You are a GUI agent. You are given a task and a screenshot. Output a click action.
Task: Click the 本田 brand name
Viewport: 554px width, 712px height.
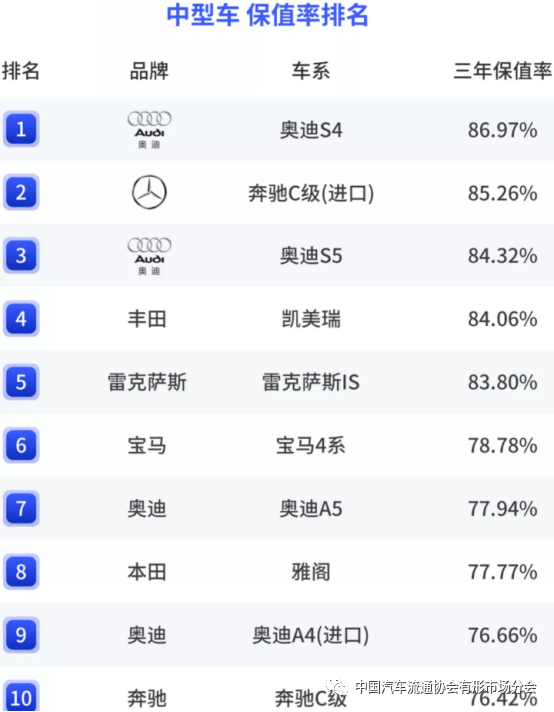tap(147, 572)
